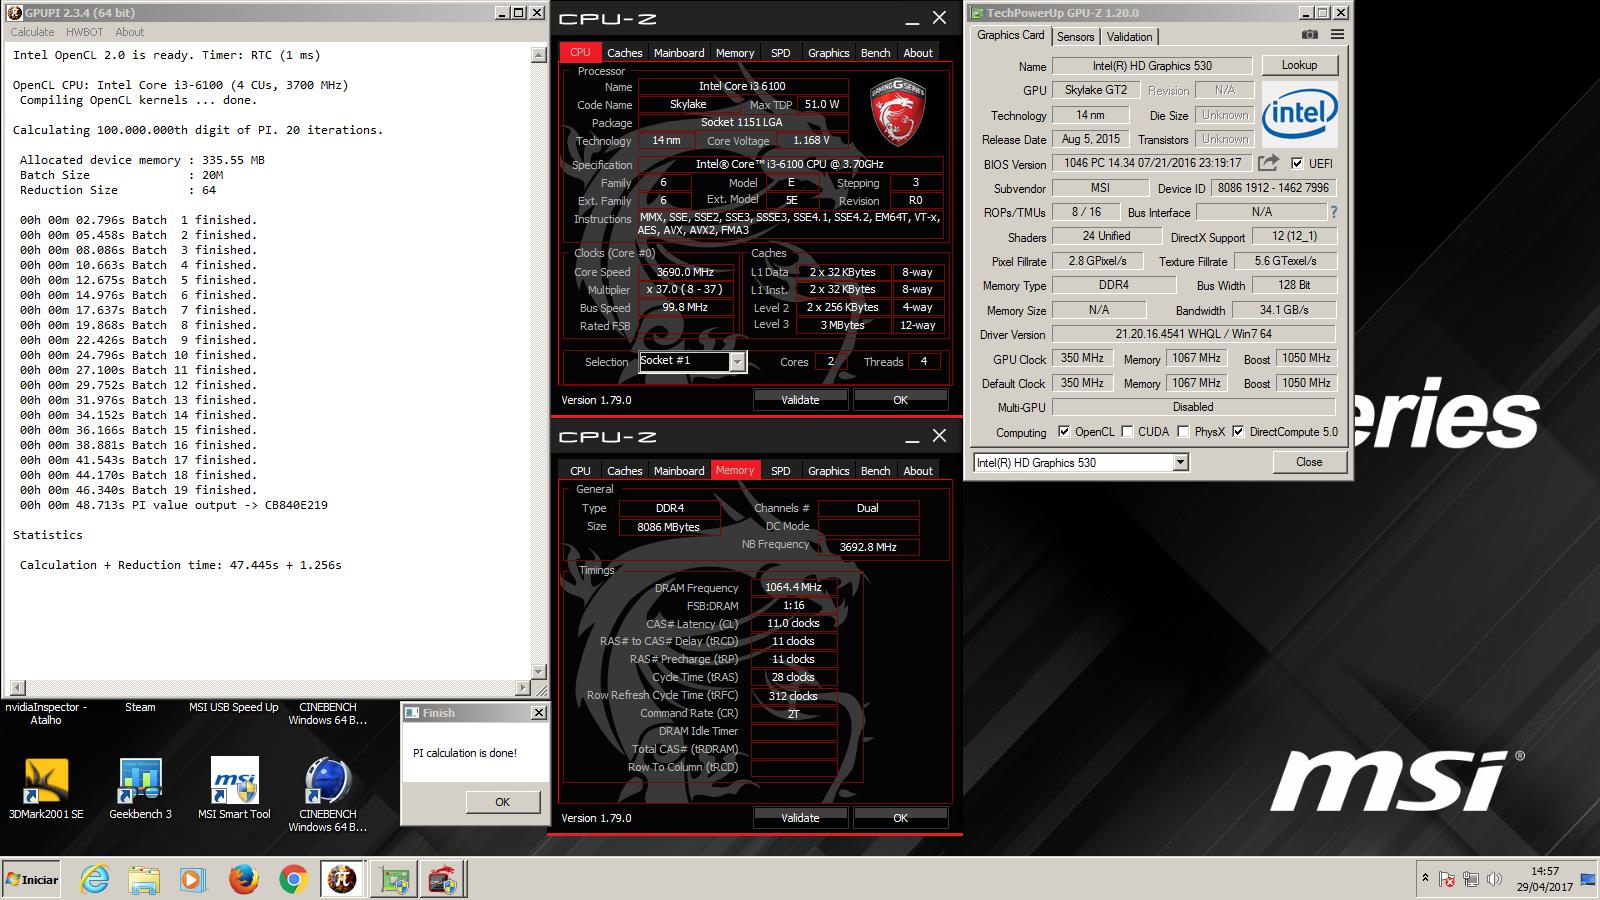This screenshot has height=900, width=1600.
Task: Toggle the CUDA computing checkbox
Action: pos(1127,432)
